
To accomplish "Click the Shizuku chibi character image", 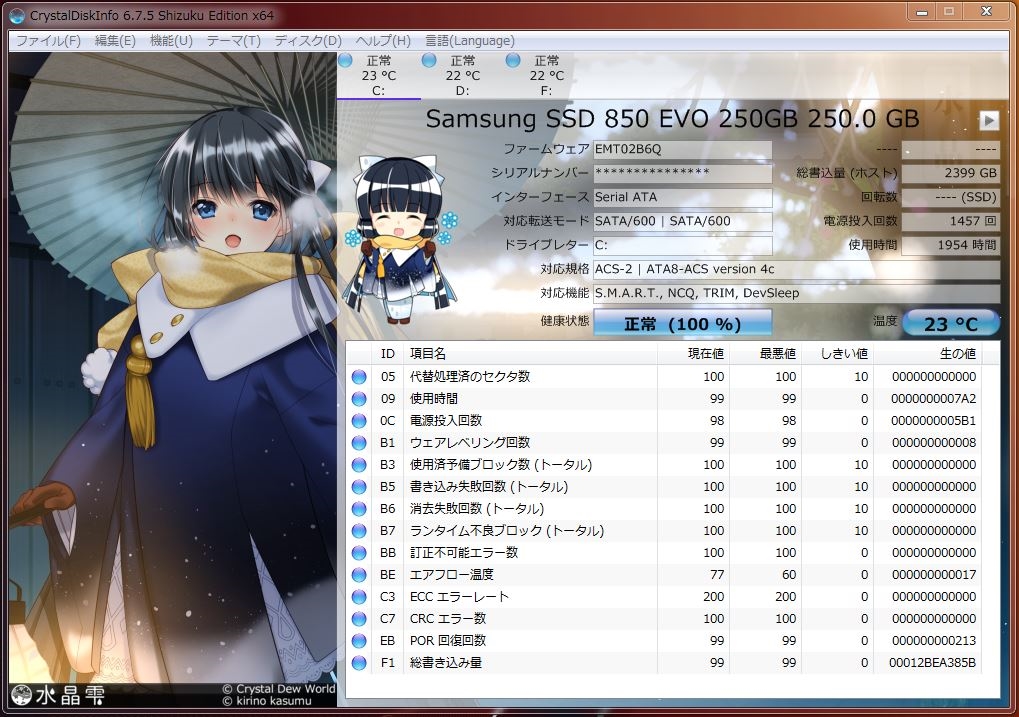I will 400,239.
